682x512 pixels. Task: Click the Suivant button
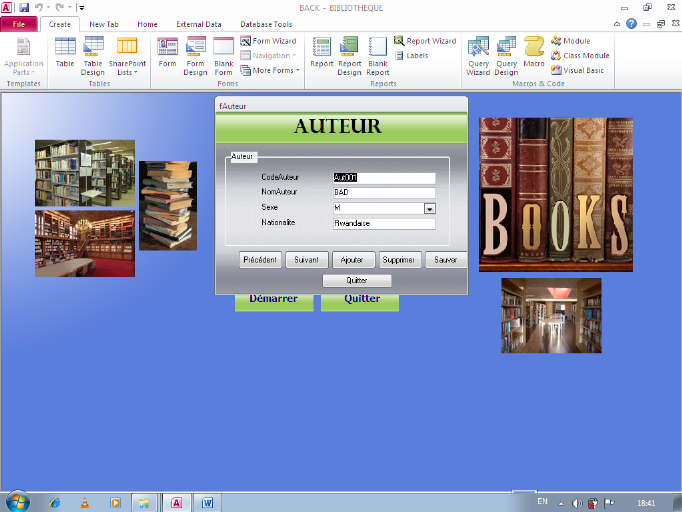(x=307, y=260)
